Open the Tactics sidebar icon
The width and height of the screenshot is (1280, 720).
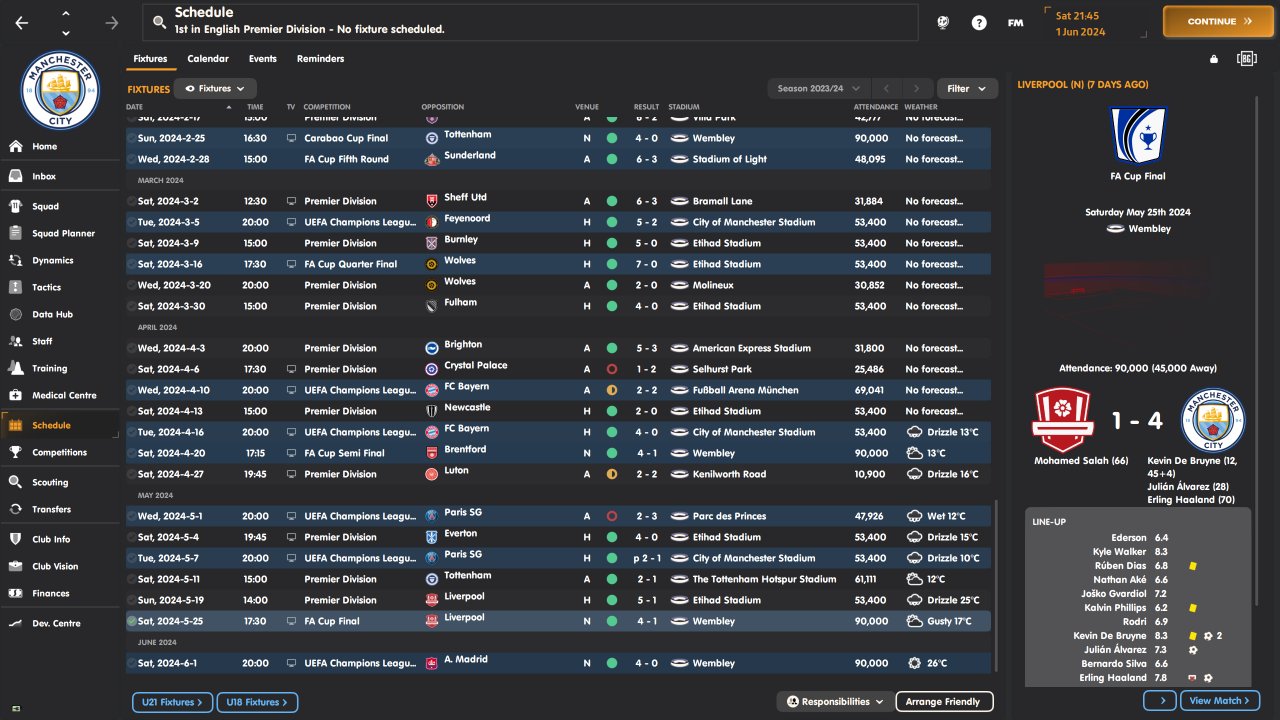[x=16, y=287]
